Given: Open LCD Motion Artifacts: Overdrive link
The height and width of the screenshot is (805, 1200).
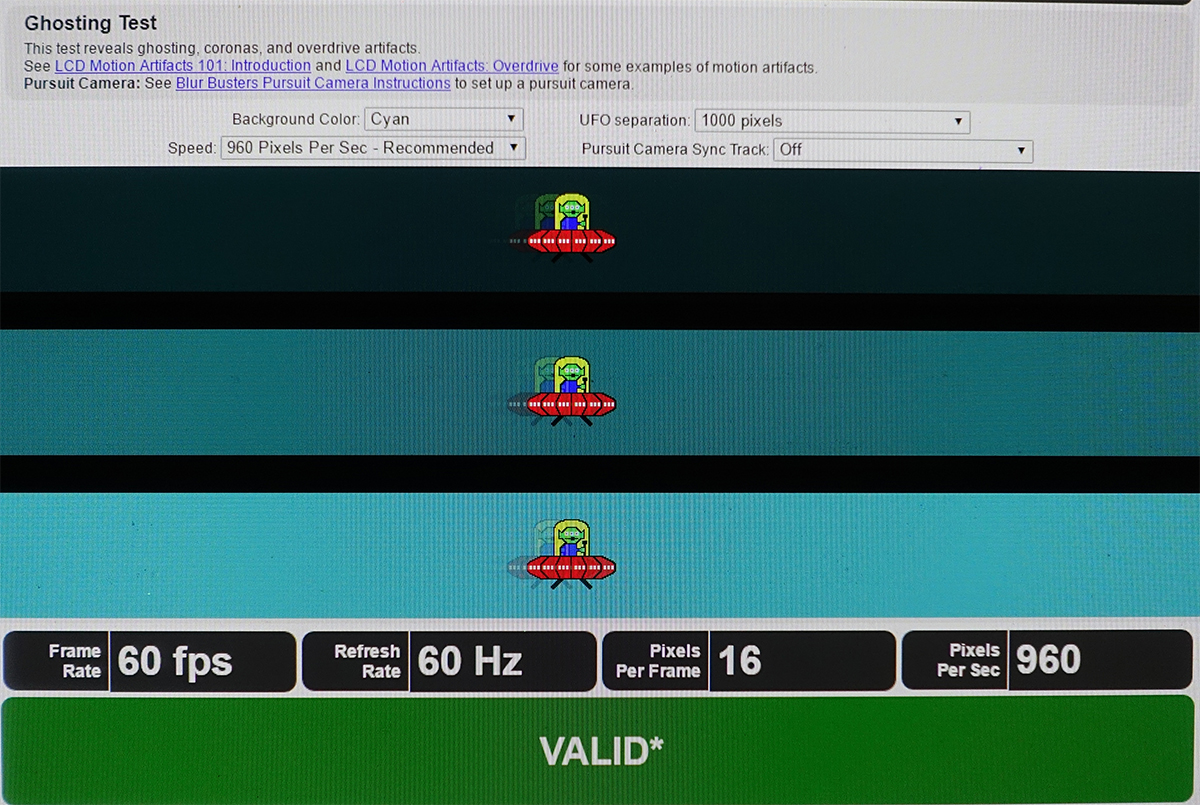Looking at the screenshot, I should coord(452,67).
